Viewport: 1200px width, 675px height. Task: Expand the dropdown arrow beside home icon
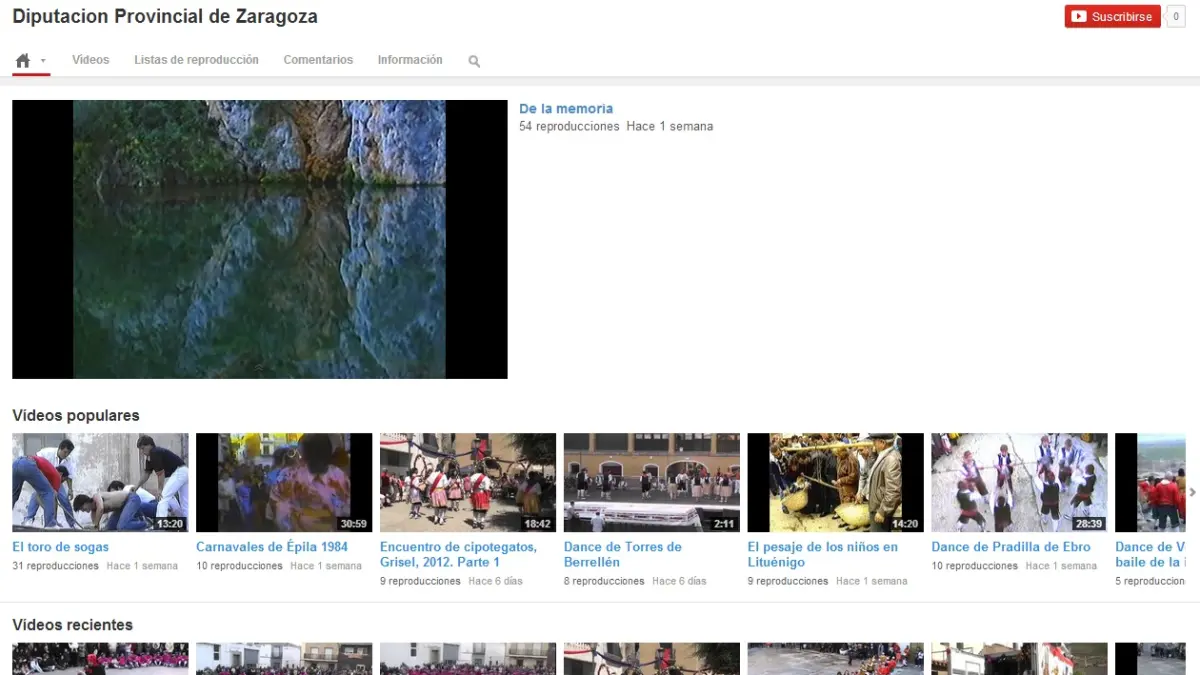[x=43, y=61]
